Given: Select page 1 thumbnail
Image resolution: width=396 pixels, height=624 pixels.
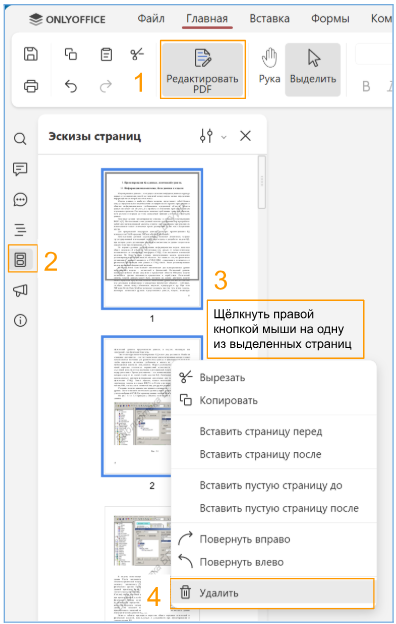Looking at the screenshot, I should tap(152, 239).
